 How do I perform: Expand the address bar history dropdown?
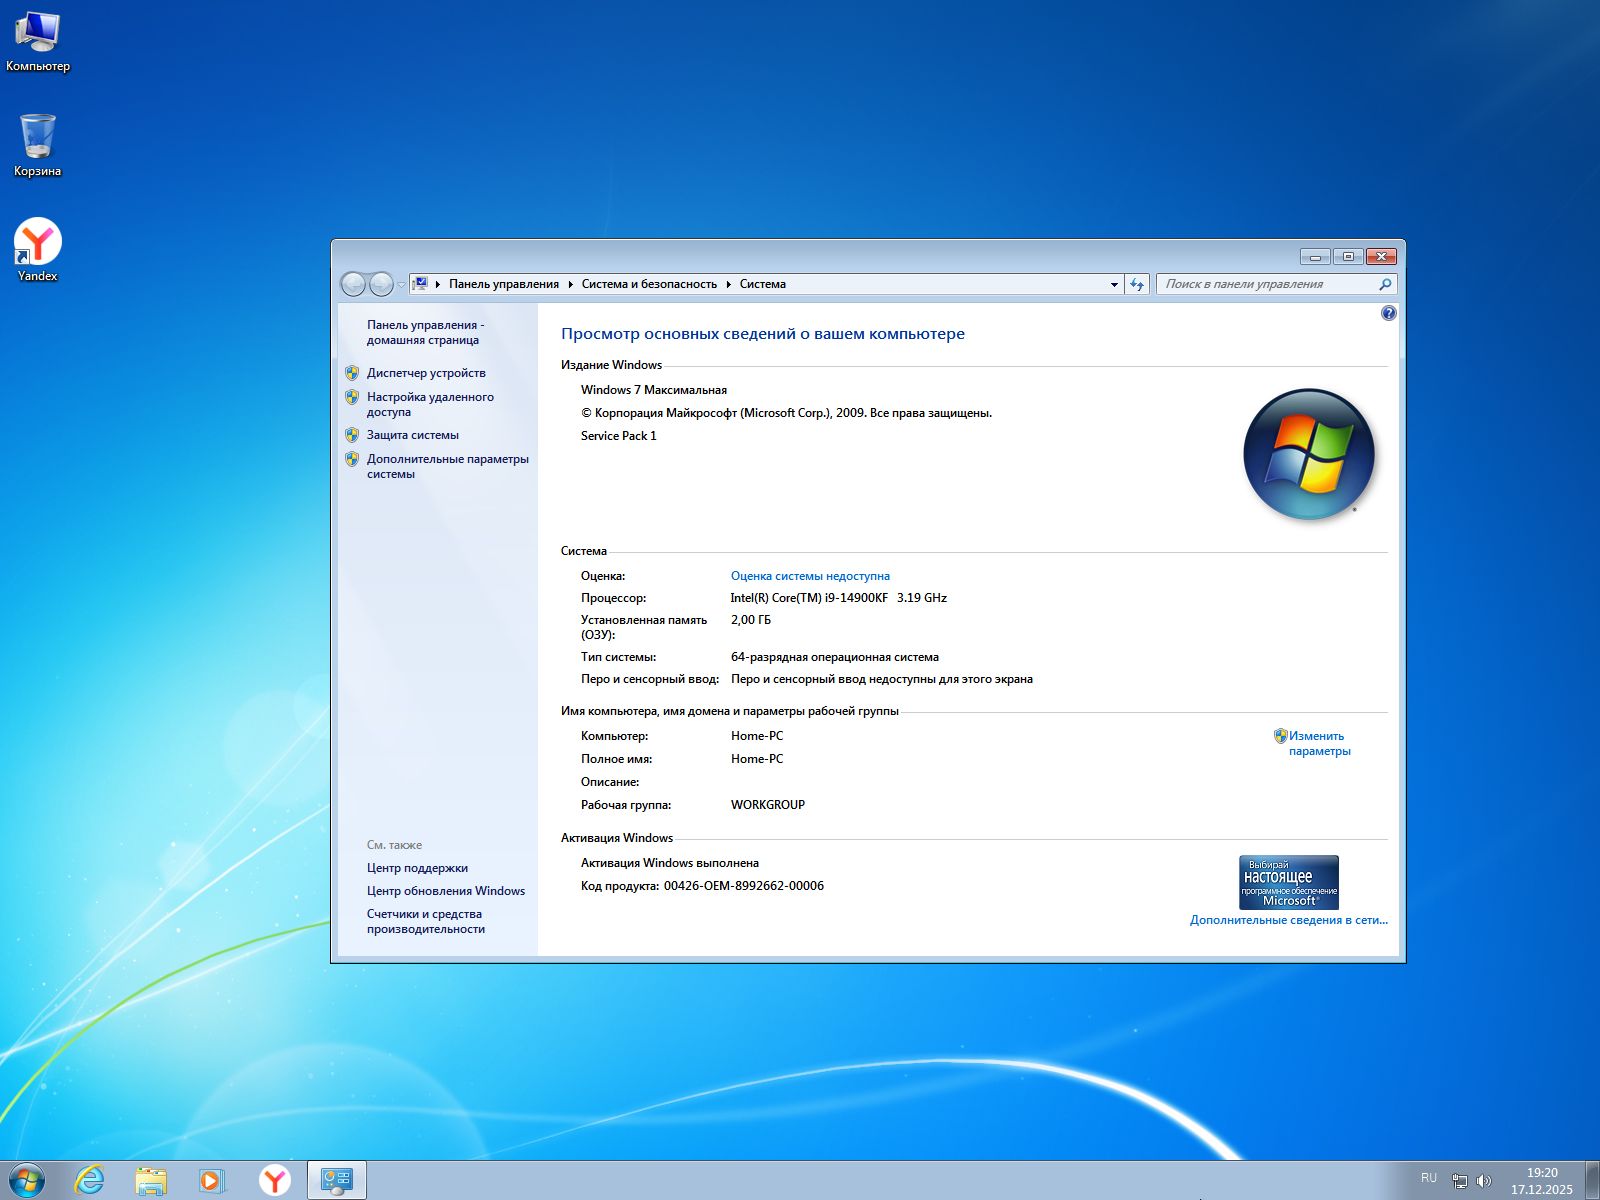coord(1114,284)
